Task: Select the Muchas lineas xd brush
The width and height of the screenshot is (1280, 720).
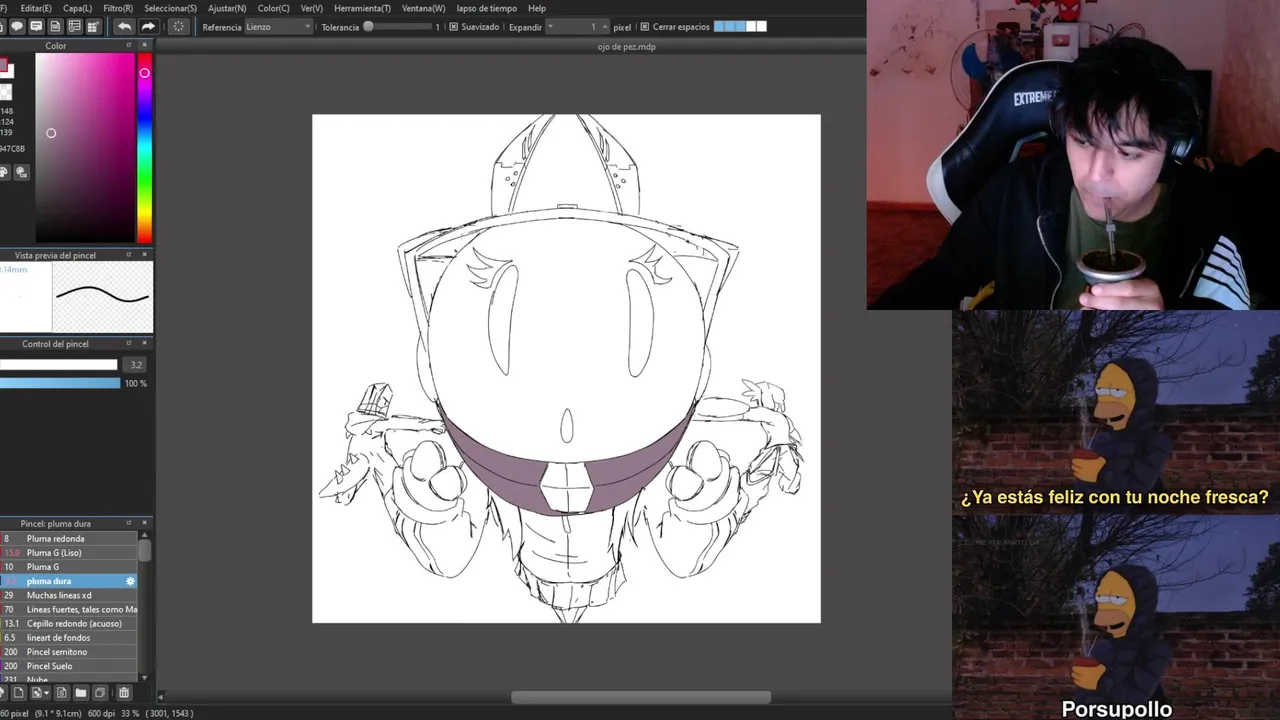Action: point(69,595)
